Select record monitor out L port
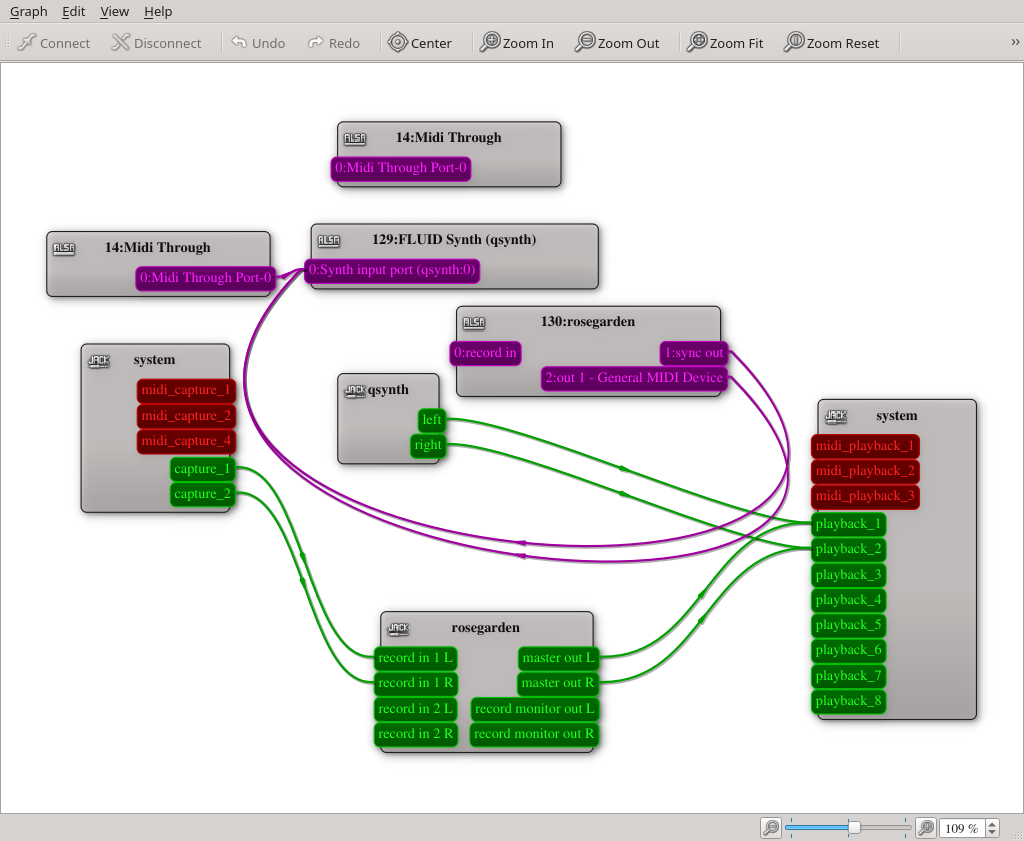Image resolution: width=1024 pixels, height=841 pixels. click(534, 708)
